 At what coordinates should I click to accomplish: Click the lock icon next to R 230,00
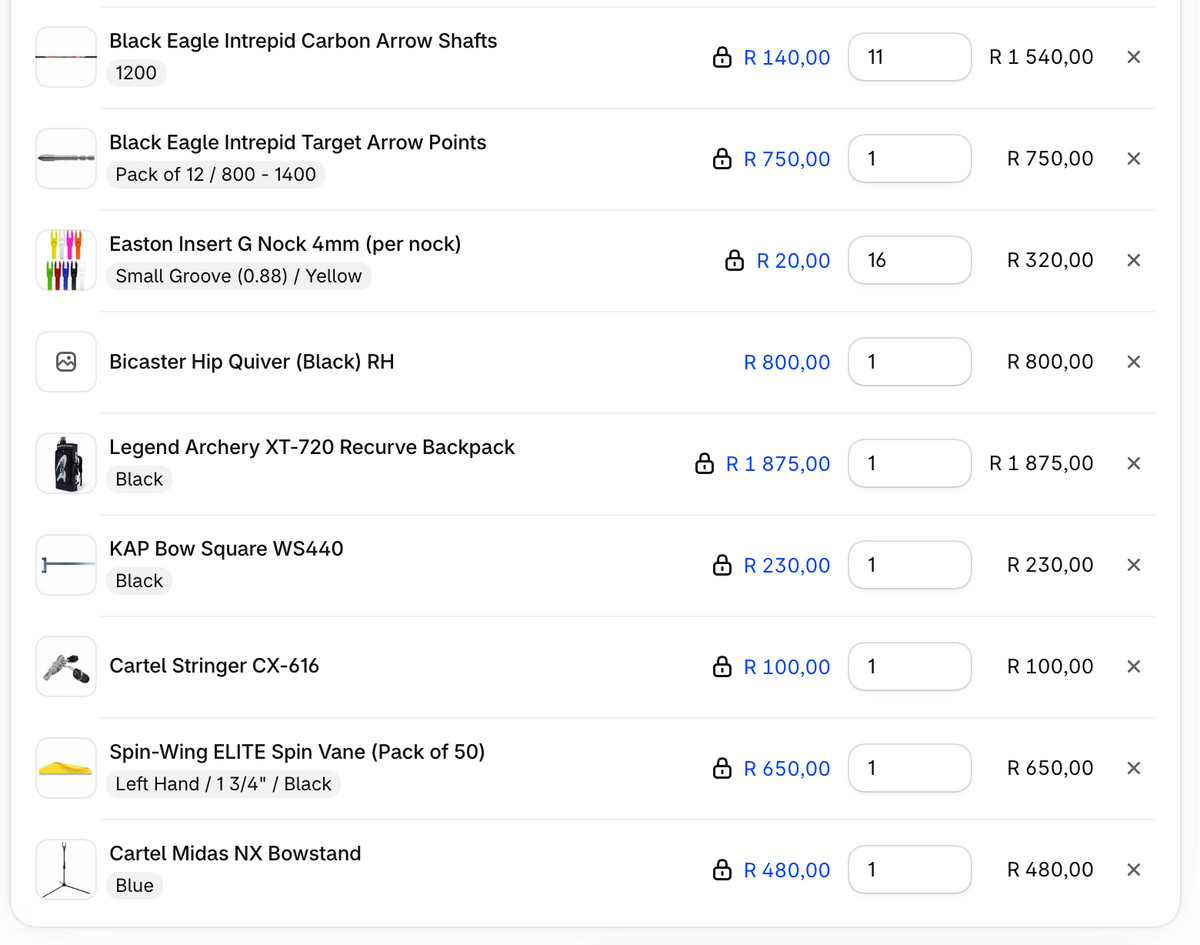[x=722, y=566]
